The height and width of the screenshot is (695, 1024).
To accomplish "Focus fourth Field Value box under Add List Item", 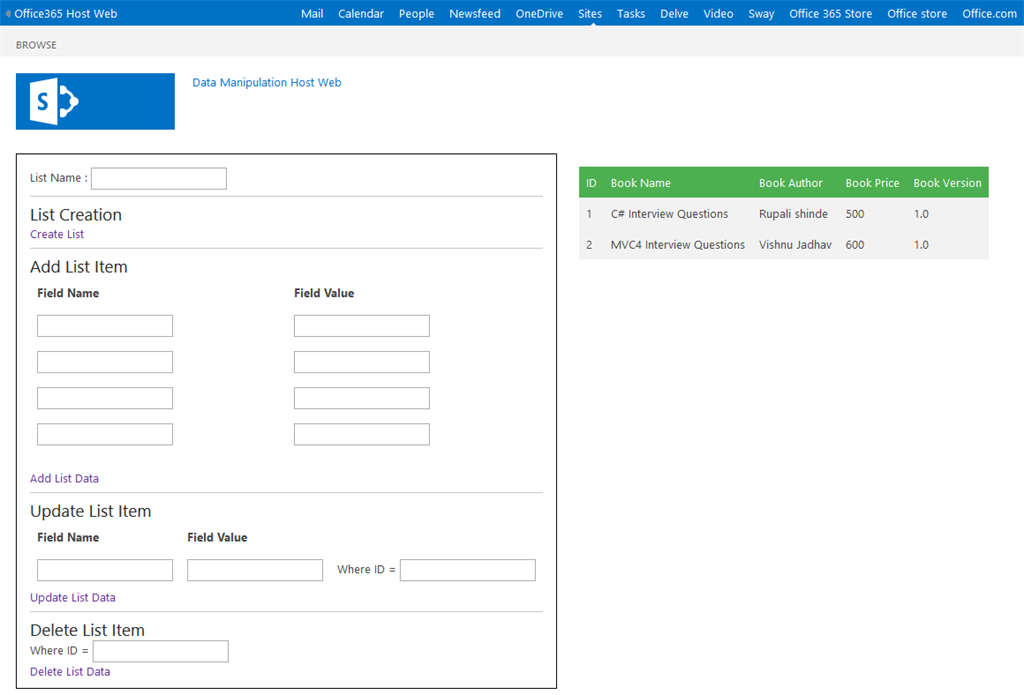I will pos(362,434).
